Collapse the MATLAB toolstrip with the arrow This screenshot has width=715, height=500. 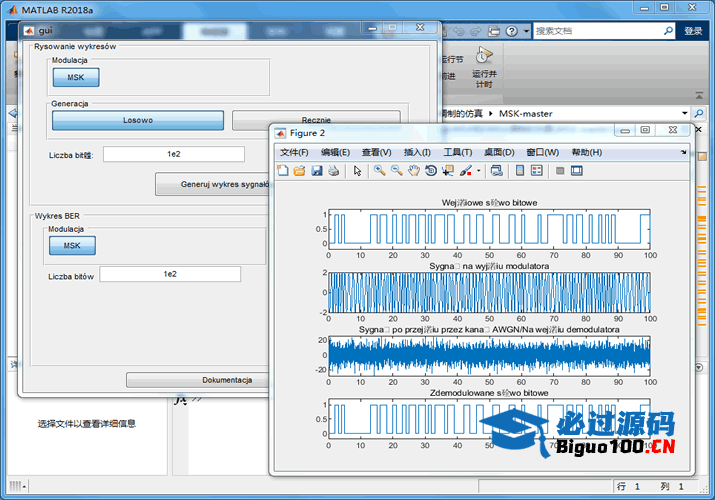coord(699,95)
